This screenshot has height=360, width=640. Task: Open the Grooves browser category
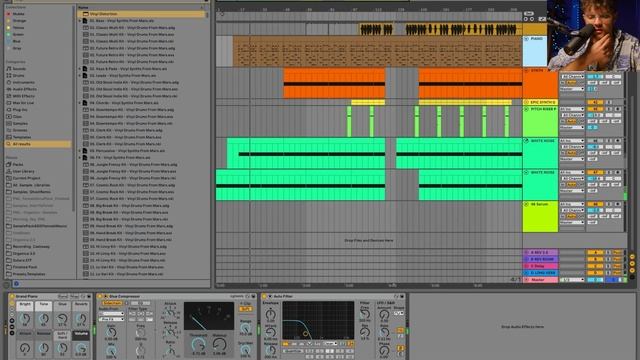pyautogui.click(x=20, y=130)
